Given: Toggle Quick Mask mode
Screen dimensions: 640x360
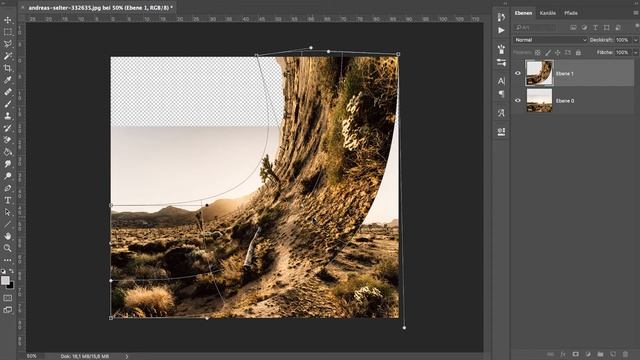Looking at the screenshot, I should tap(8, 298).
